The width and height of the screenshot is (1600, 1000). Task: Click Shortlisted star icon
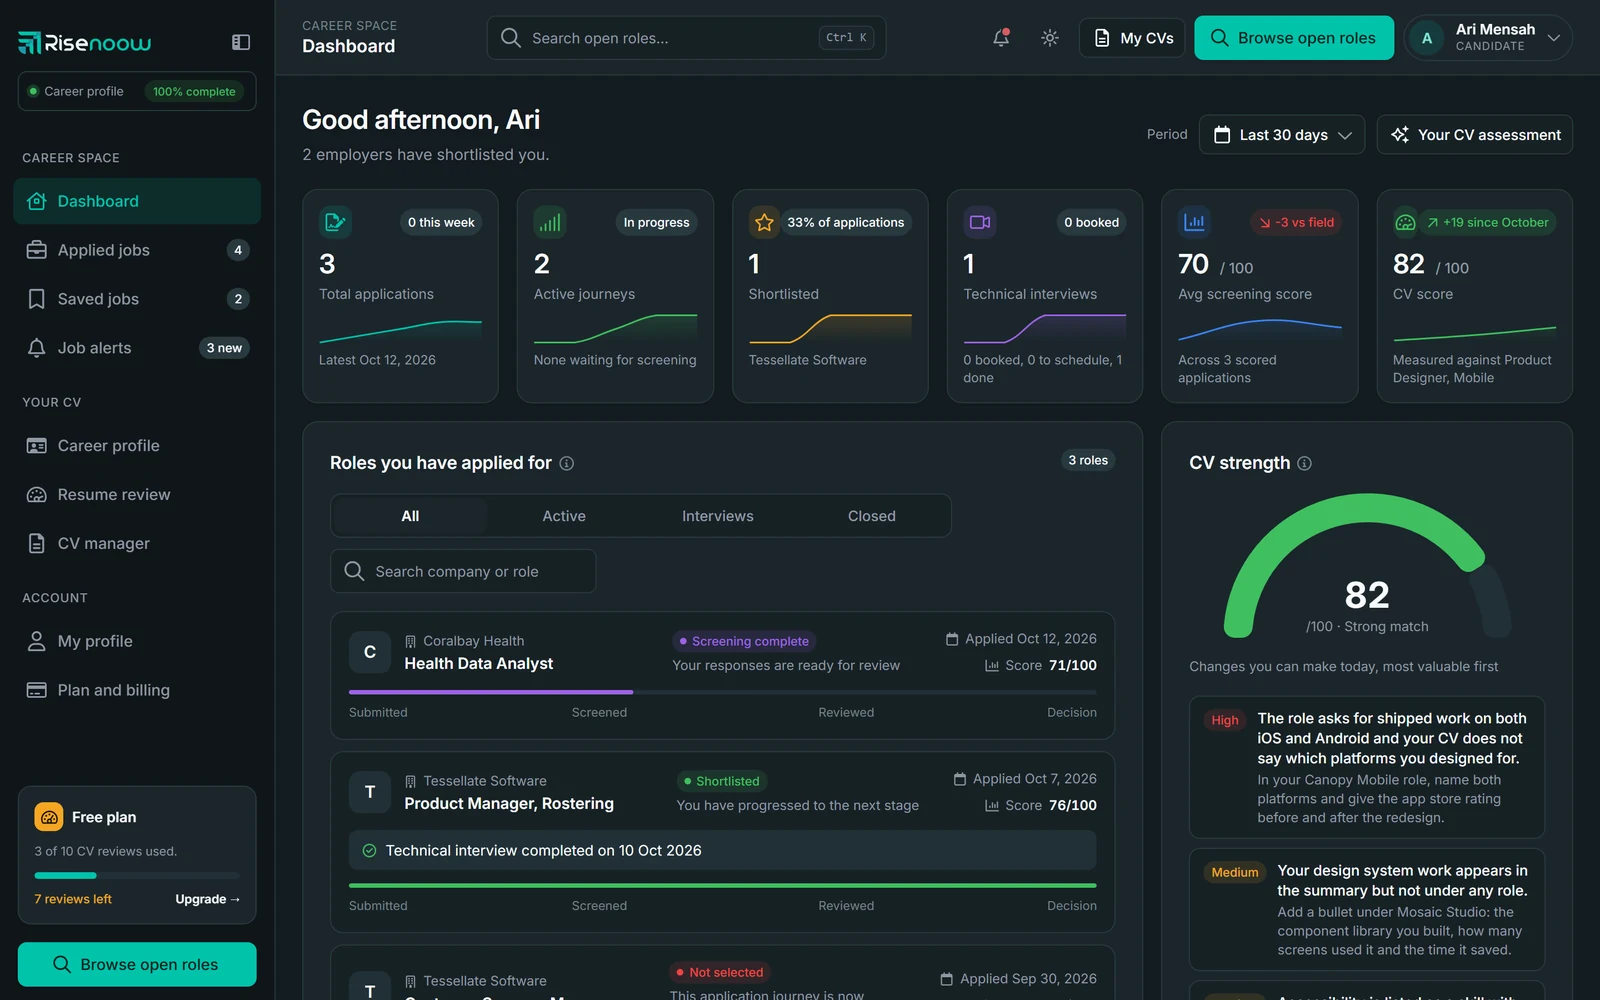pos(765,222)
